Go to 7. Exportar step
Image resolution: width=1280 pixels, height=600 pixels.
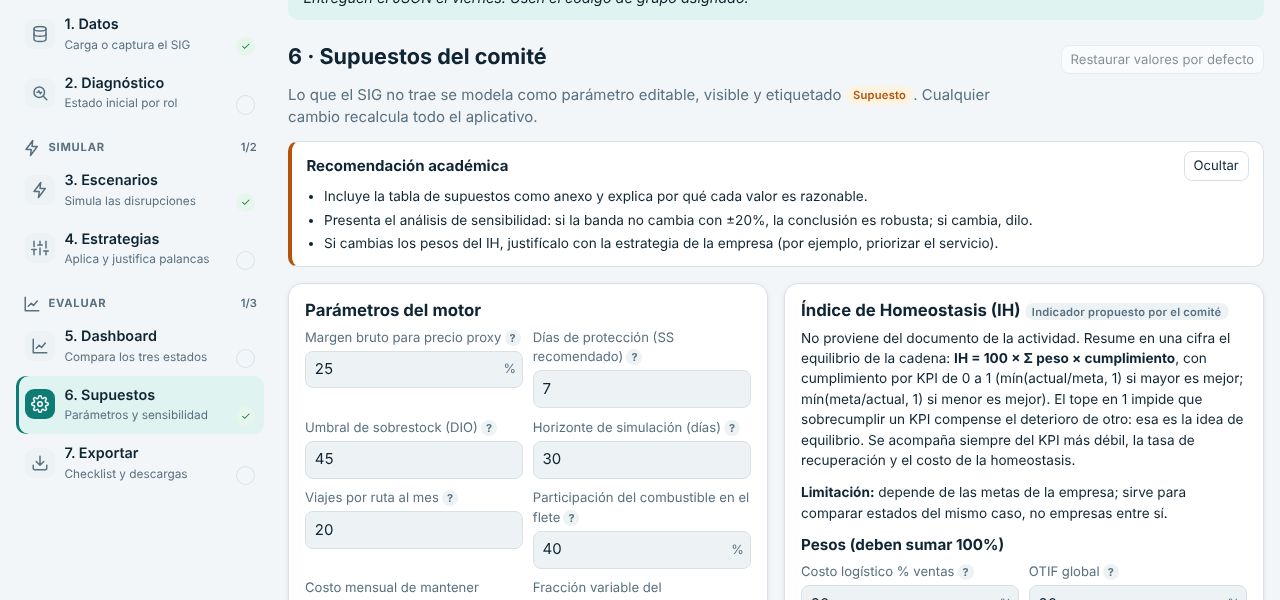coord(140,463)
